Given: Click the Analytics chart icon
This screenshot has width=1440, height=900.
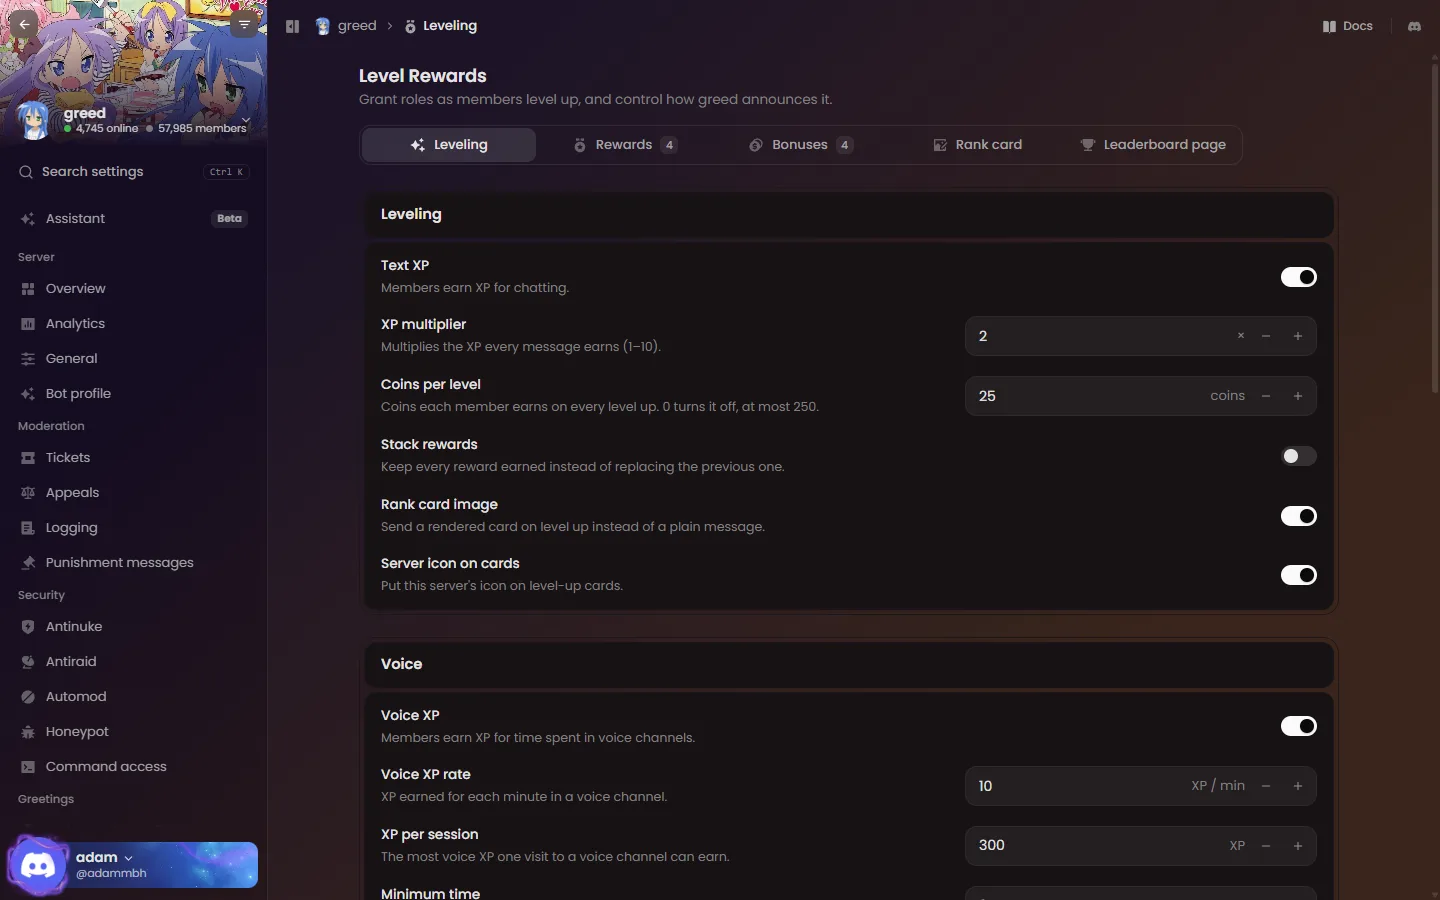Looking at the screenshot, I should [x=28, y=324].
